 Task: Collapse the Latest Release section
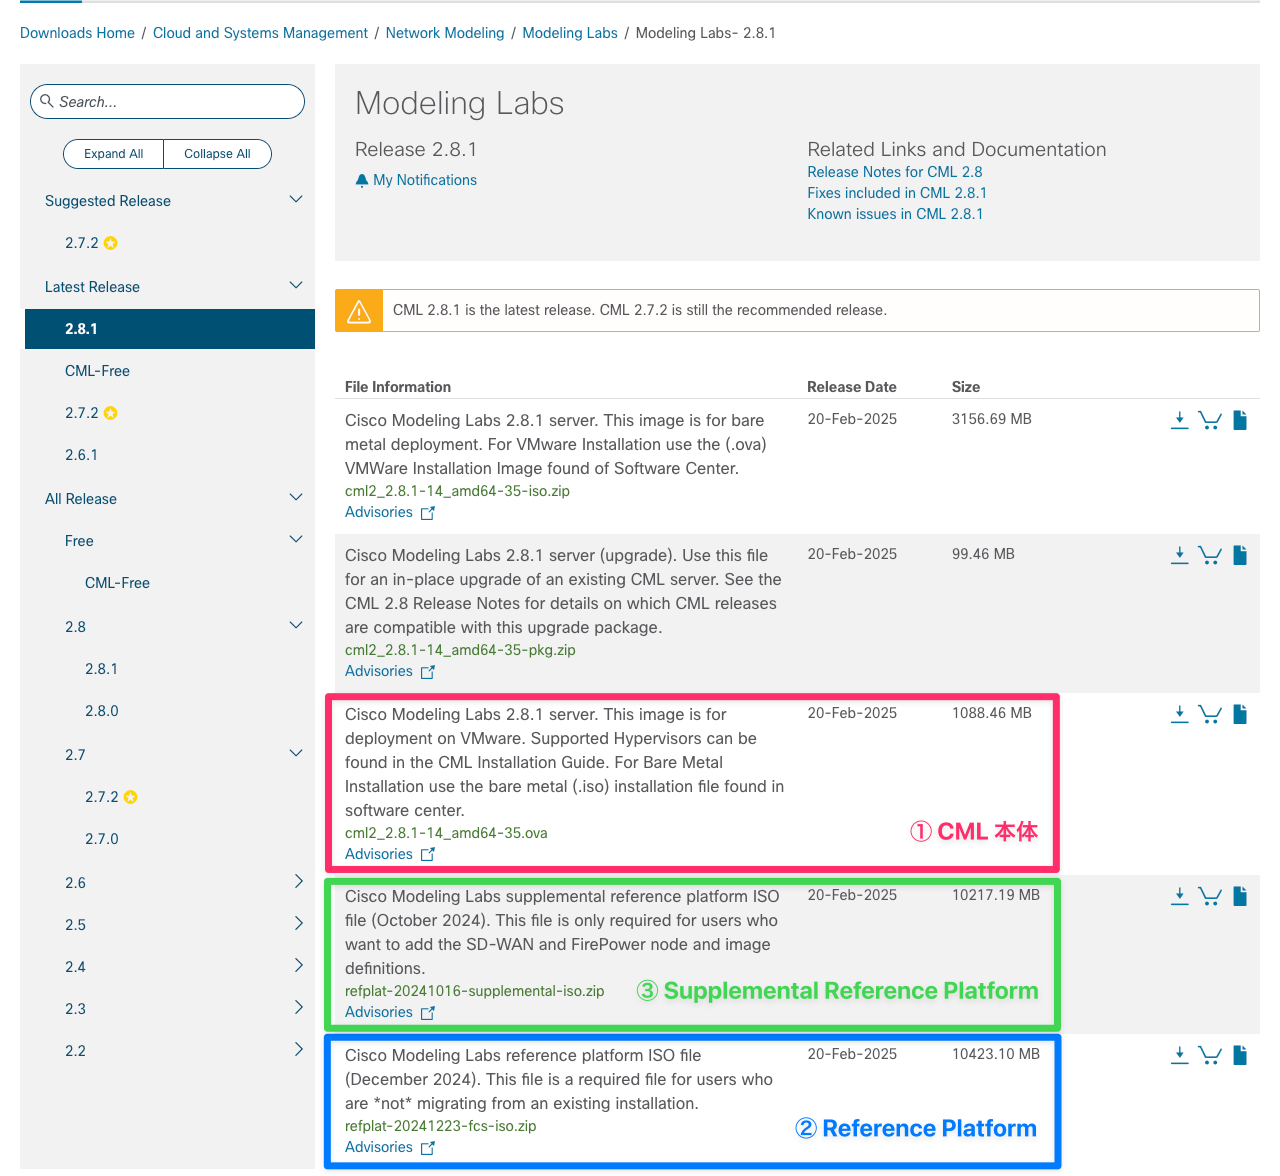pos(296,285)
